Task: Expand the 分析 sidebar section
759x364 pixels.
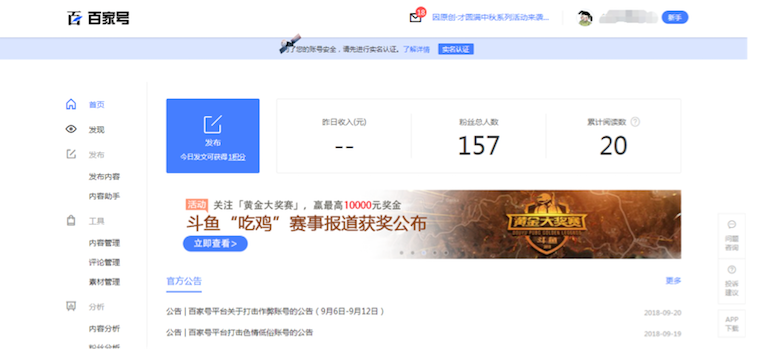Action: coord(96,307)
